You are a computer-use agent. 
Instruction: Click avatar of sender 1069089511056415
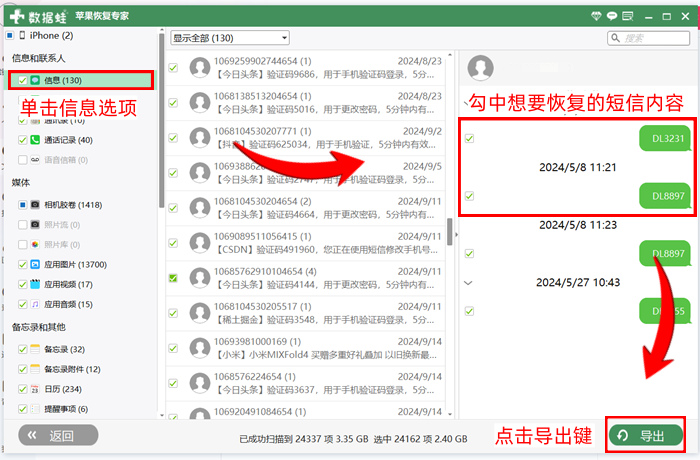tap(200, 243)
